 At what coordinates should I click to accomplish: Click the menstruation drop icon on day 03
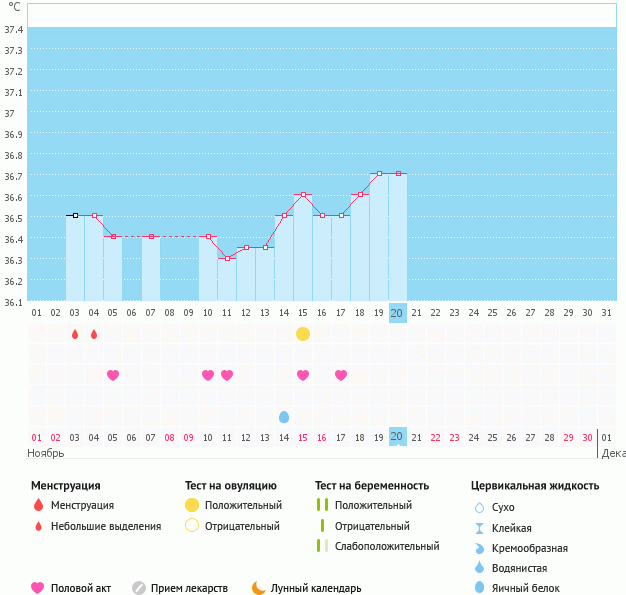pos(75,334)
